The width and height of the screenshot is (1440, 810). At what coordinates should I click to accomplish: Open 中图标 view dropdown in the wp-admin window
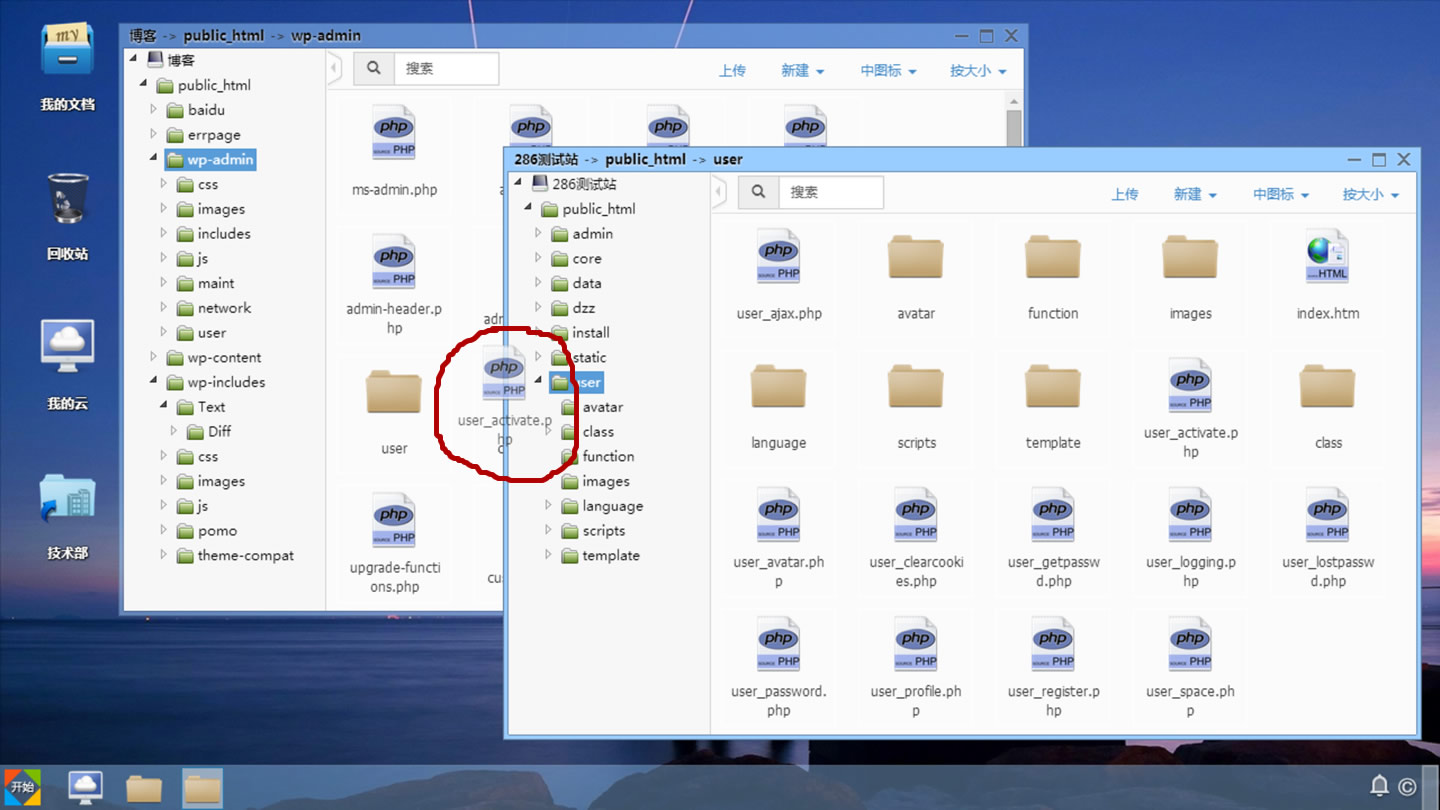click(x=889, y=70)
